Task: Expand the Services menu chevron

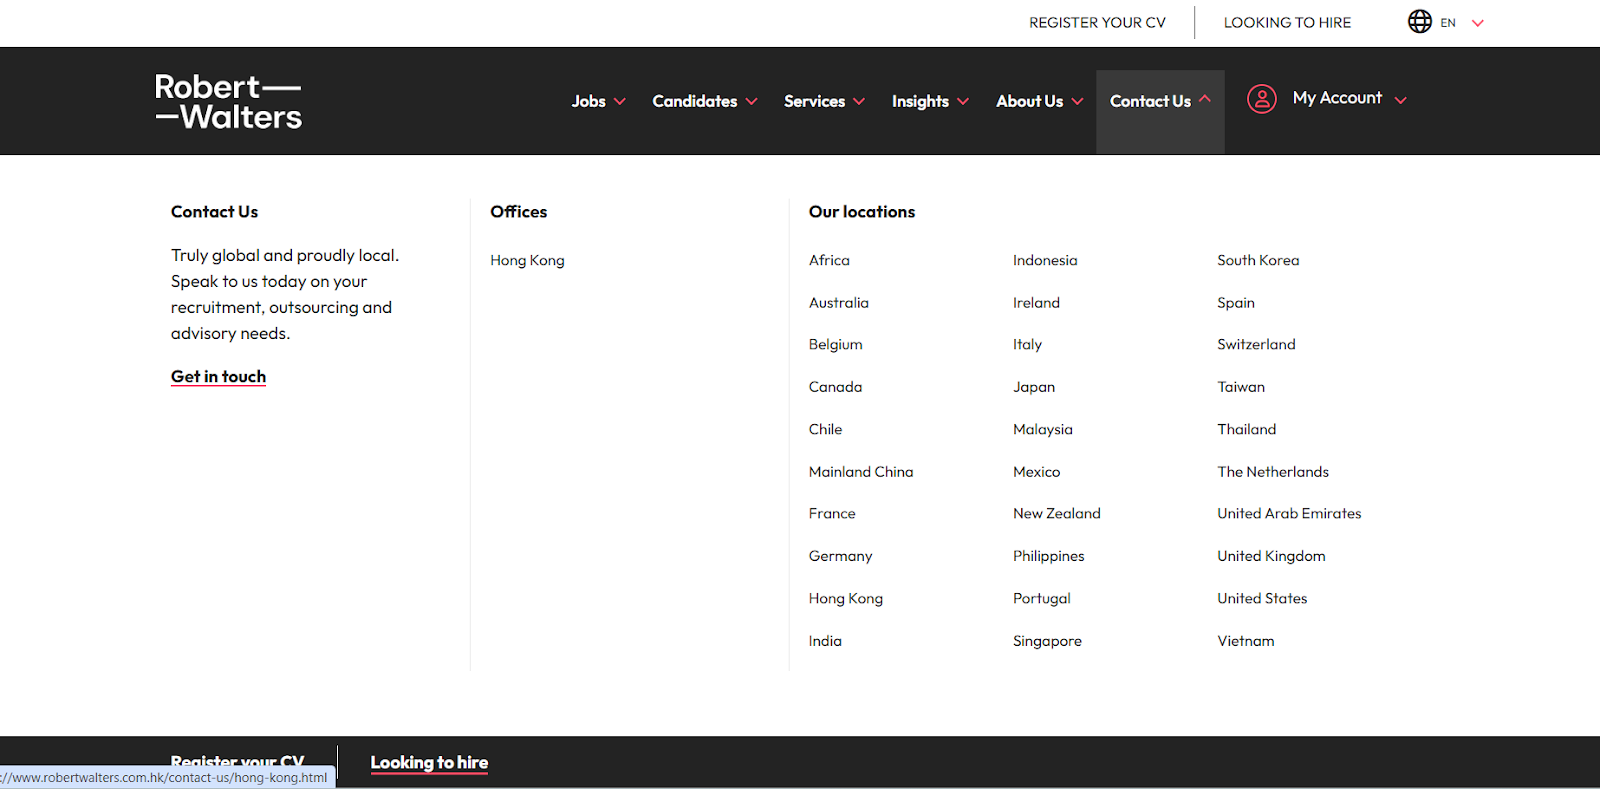Action: click(x=859, y=101)
